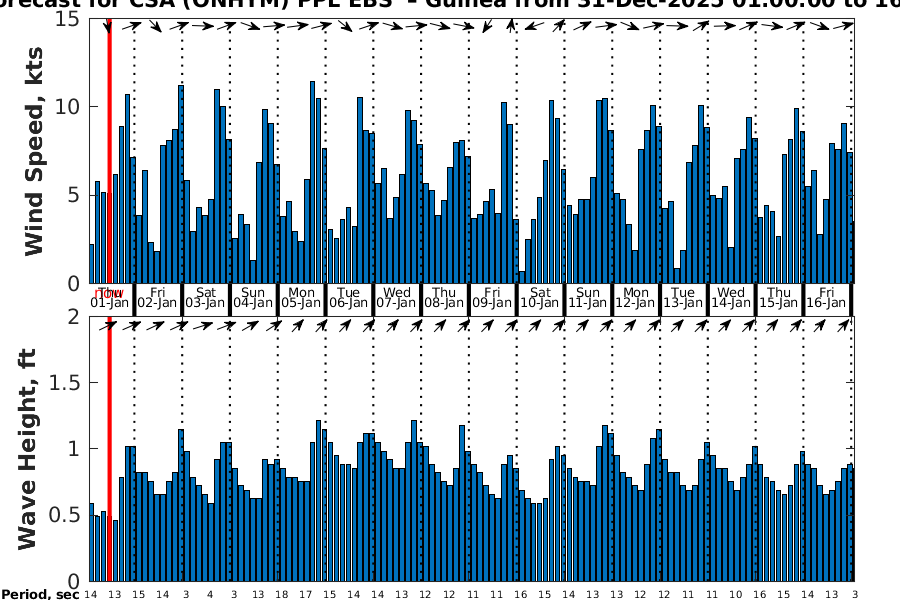This screenshot has height=600, width=900.
Task: Click the Period, sec label at bottom left
Action: (40, 594)
